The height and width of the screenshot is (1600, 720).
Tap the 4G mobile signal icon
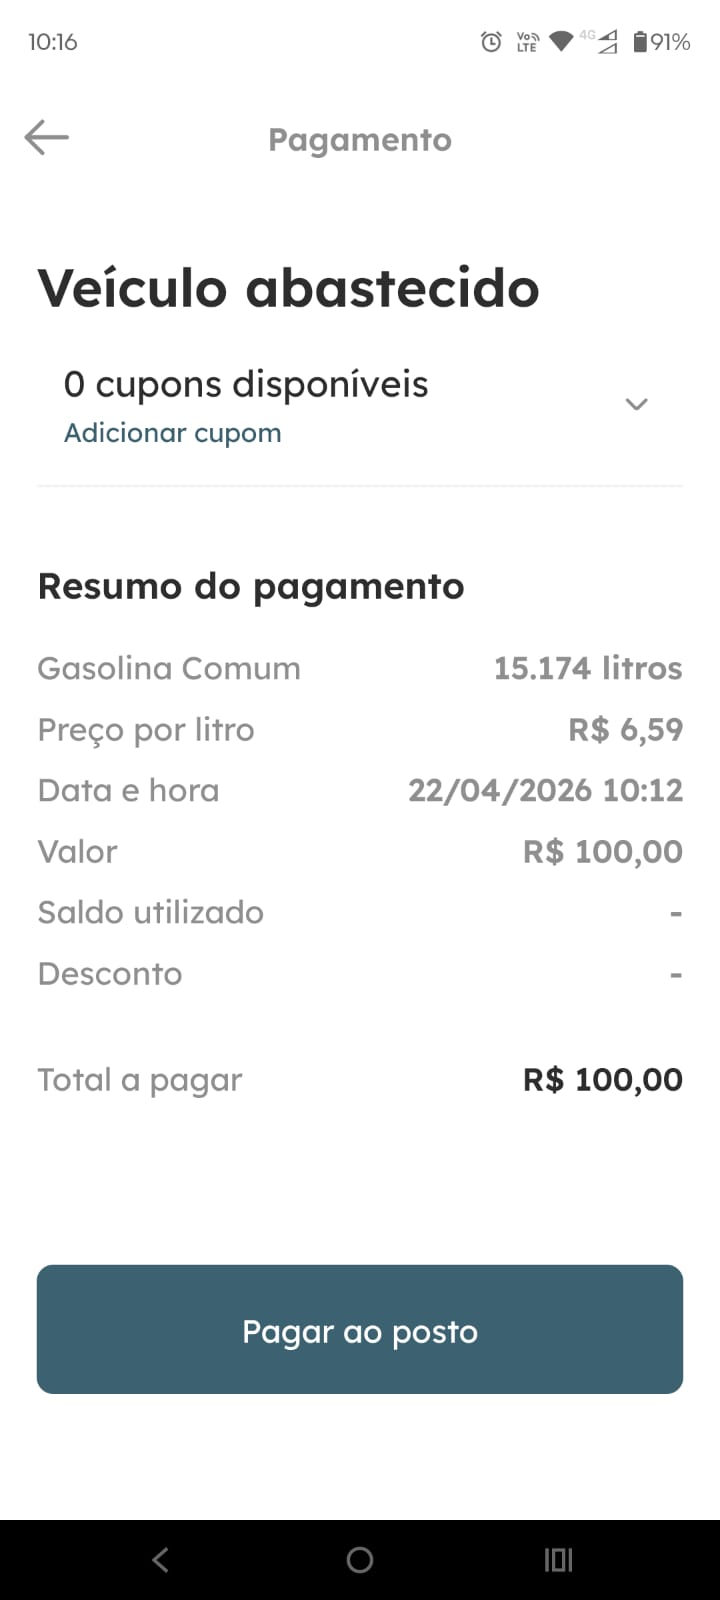[600, 41]
